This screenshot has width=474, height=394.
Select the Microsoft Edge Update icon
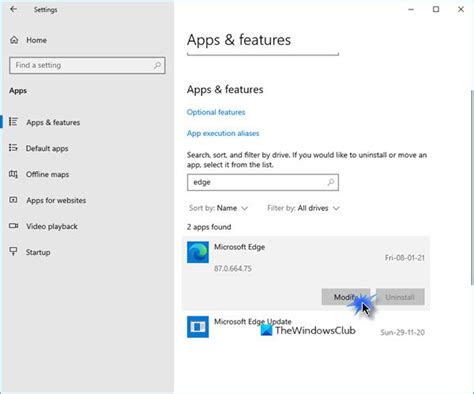[x=198, y=327]
